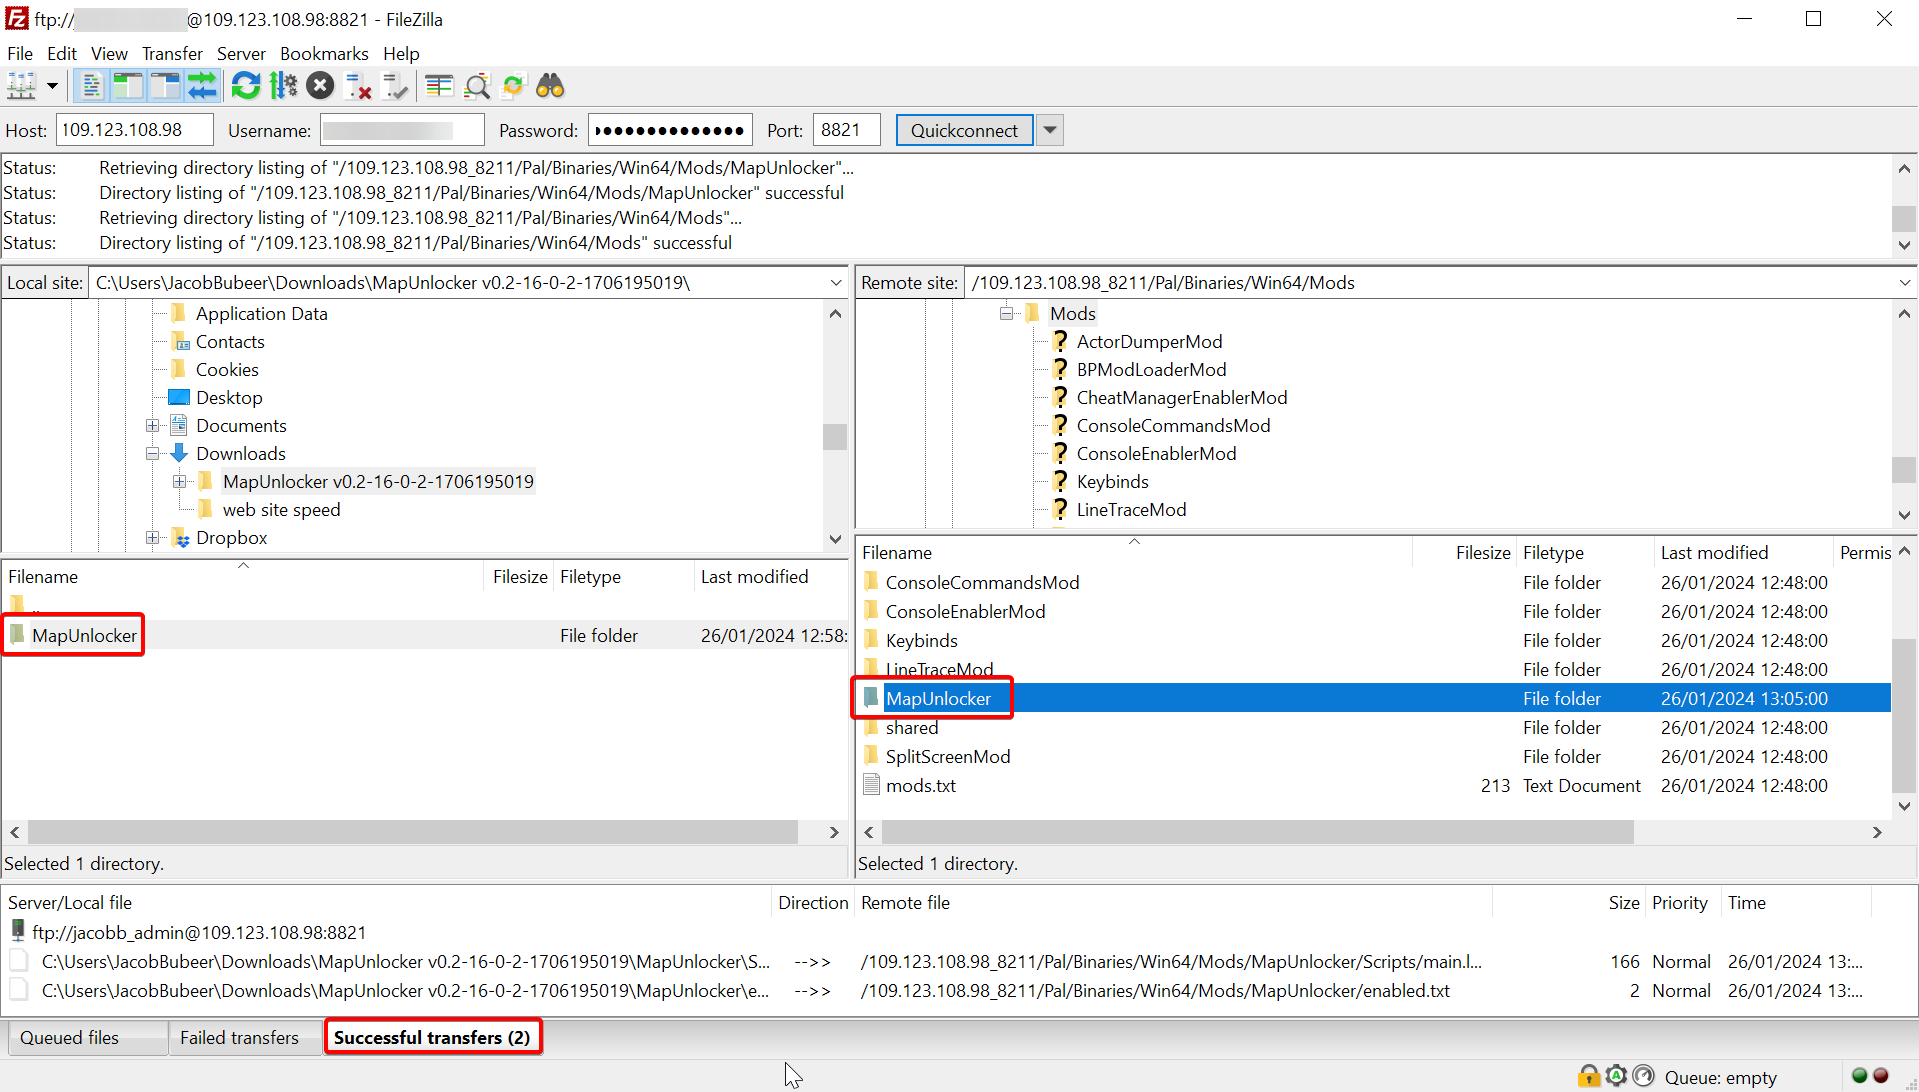Click the Port input field
Screen dimensions: 1919x1092
point(845,130)
